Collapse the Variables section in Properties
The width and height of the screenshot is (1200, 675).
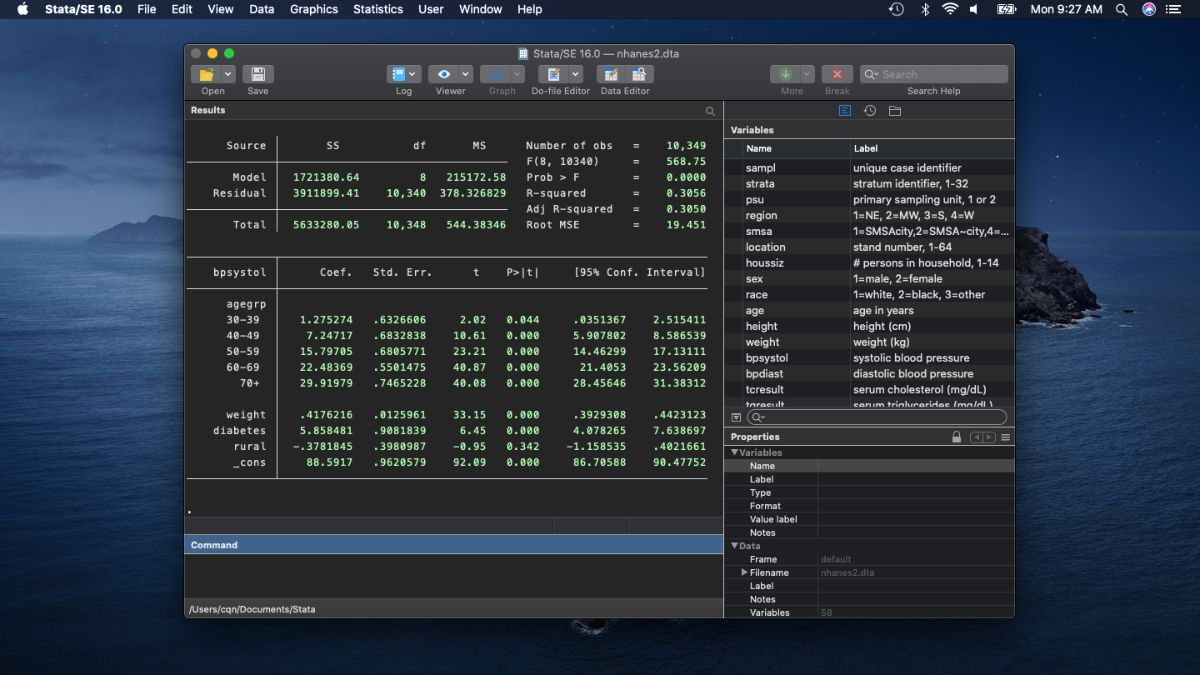[x=734, y=453]
